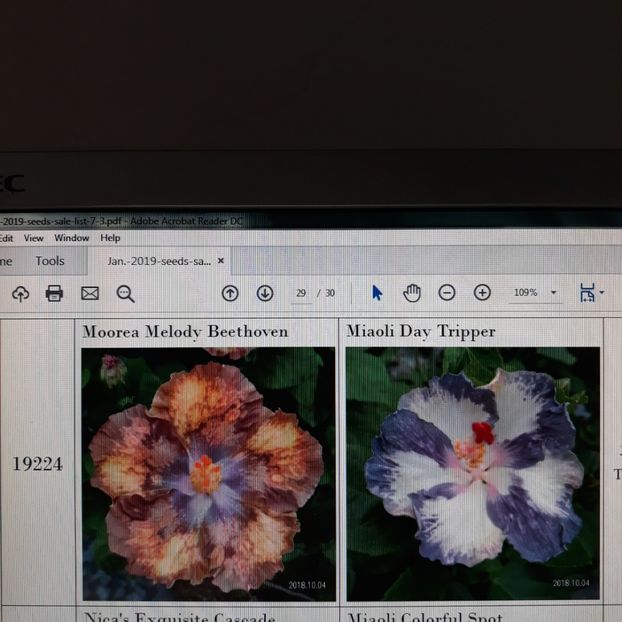The height and width of the screenshot is (622, 622).
Task: Click the page number 29 field
Action: (300, 293)
